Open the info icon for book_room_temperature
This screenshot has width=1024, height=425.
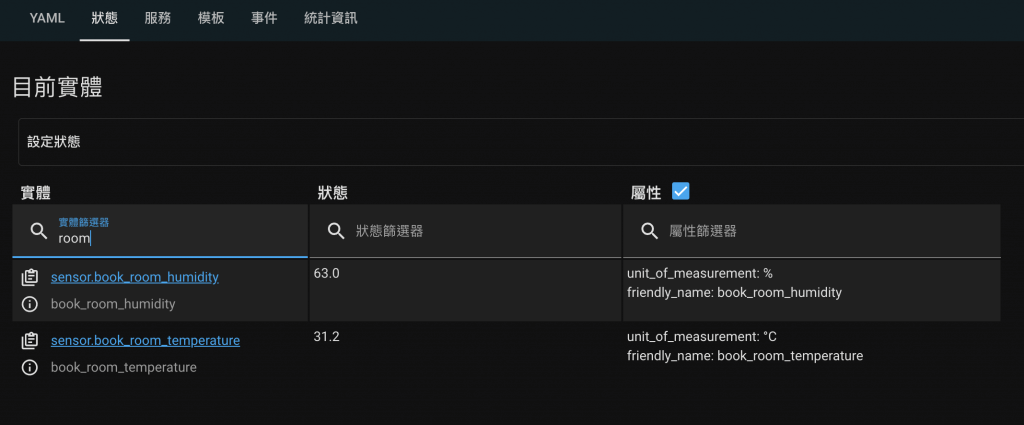29,368
